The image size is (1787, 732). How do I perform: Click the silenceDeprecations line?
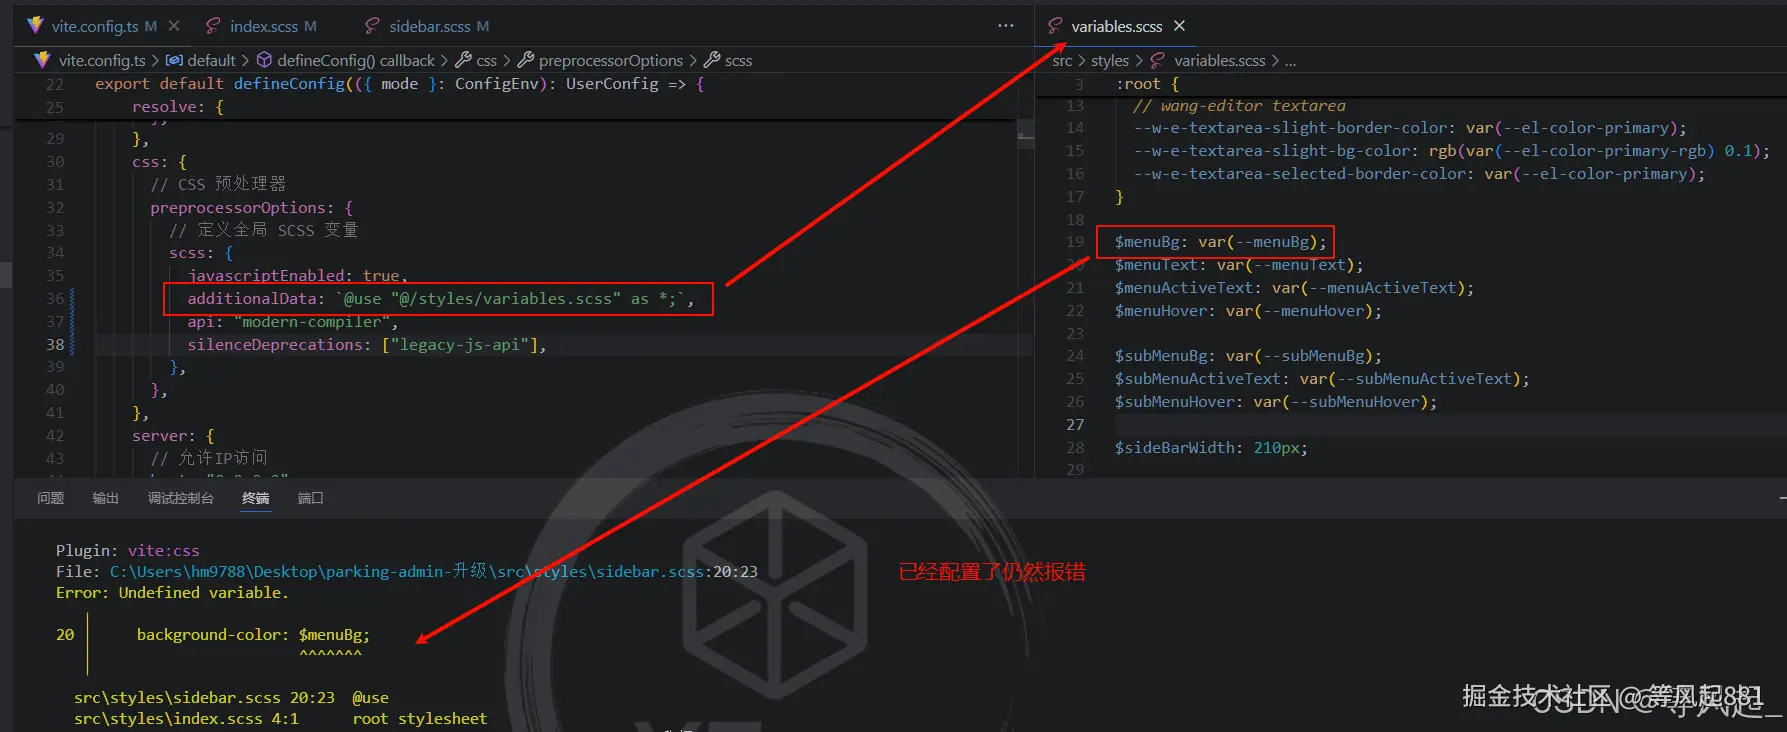click(367, 344)
